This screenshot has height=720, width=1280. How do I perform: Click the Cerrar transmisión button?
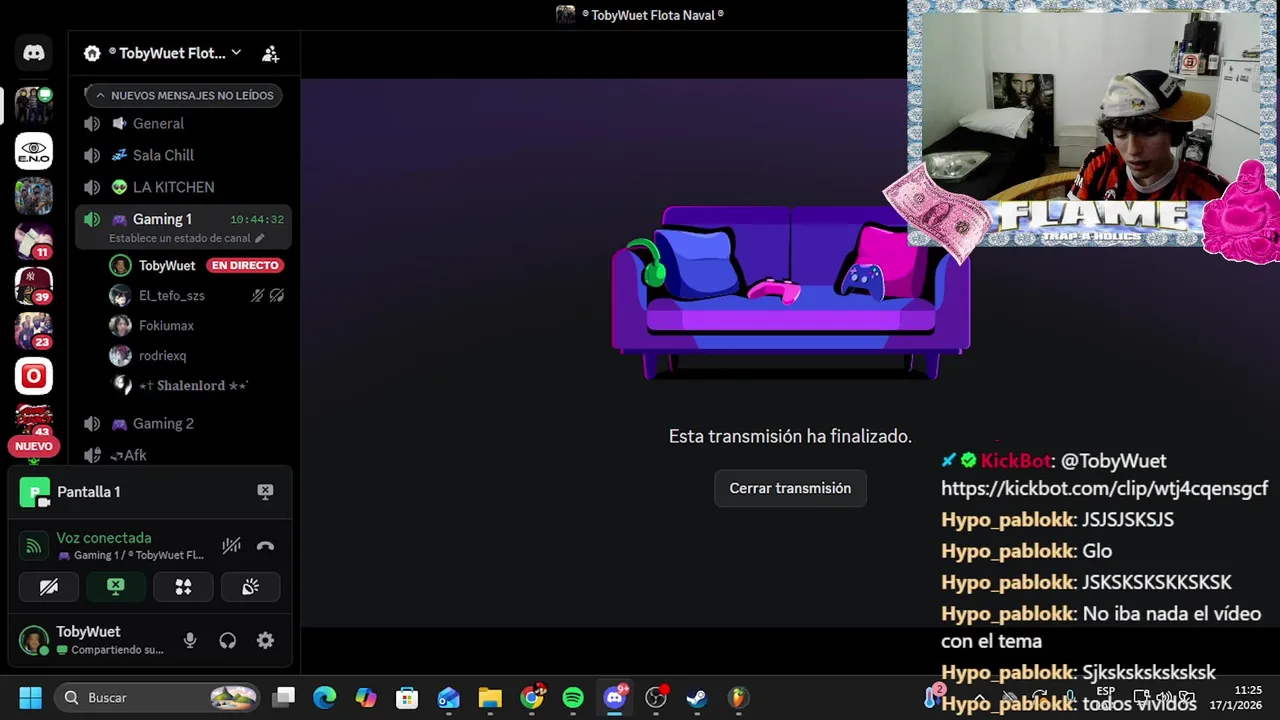790,488
